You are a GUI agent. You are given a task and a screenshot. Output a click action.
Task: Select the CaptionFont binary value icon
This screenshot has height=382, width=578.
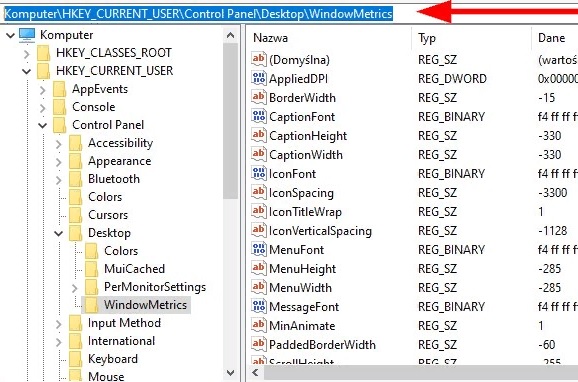pos(259,116)
